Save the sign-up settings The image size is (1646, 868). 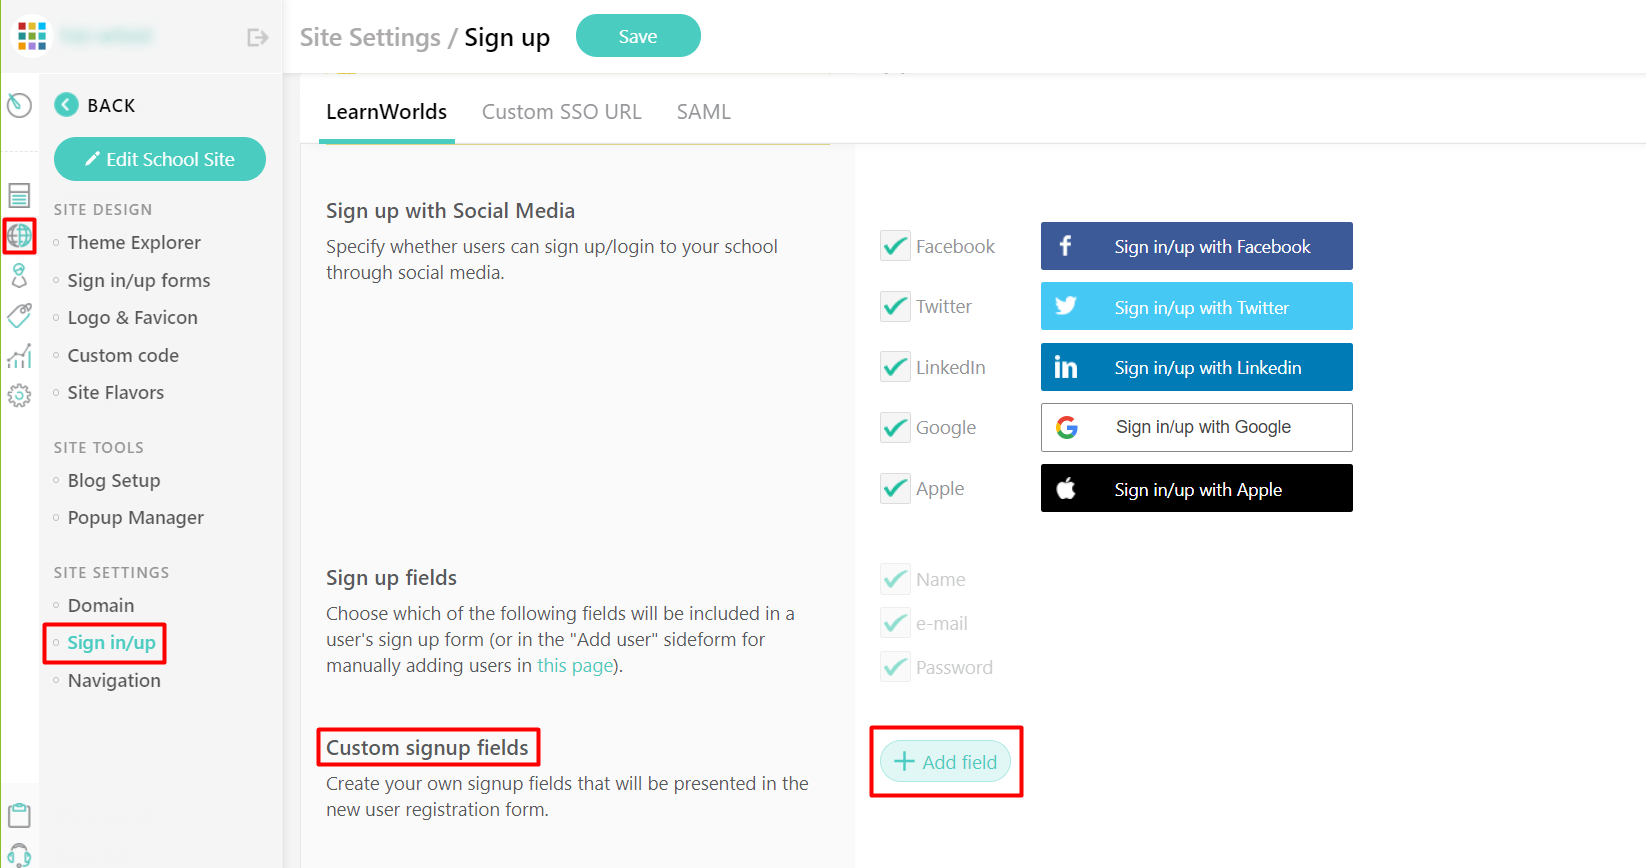point(638,35)
